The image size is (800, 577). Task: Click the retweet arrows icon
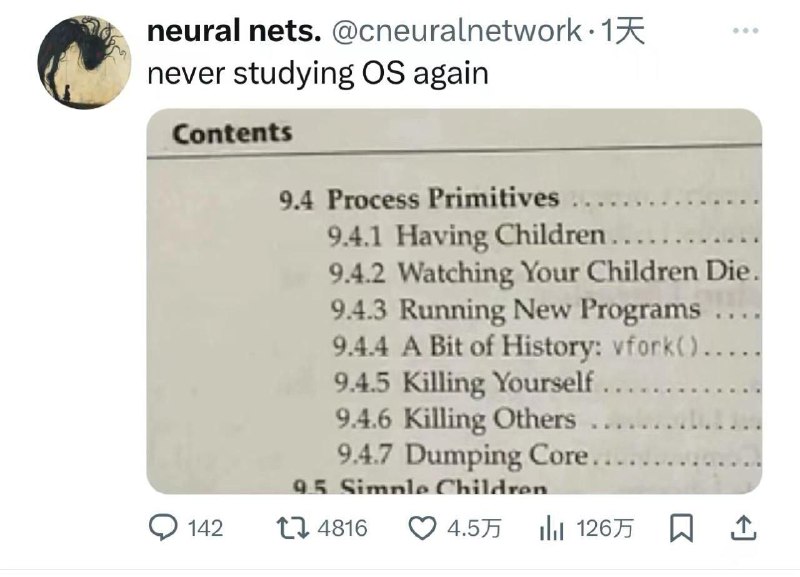[x=295, y=528]
